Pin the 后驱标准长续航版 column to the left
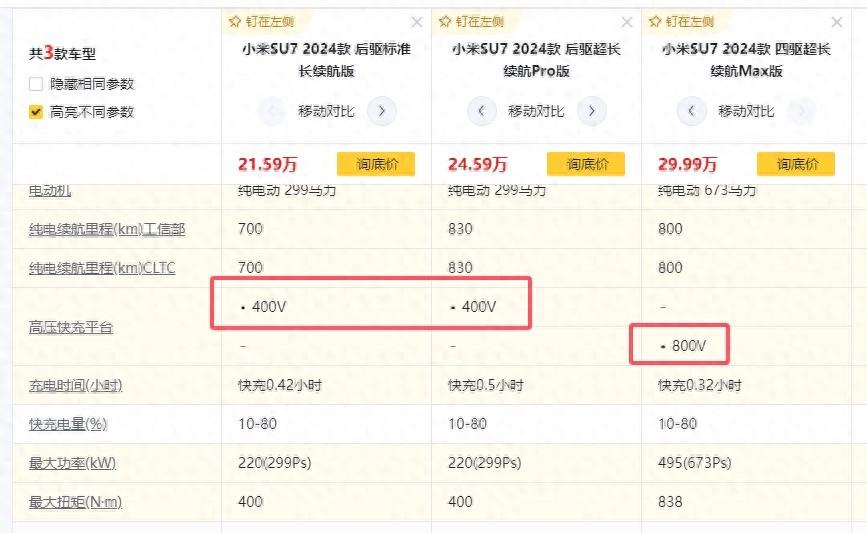Image resolution: width=867 pixels, height=533 pixels. (x=262, y=21)
